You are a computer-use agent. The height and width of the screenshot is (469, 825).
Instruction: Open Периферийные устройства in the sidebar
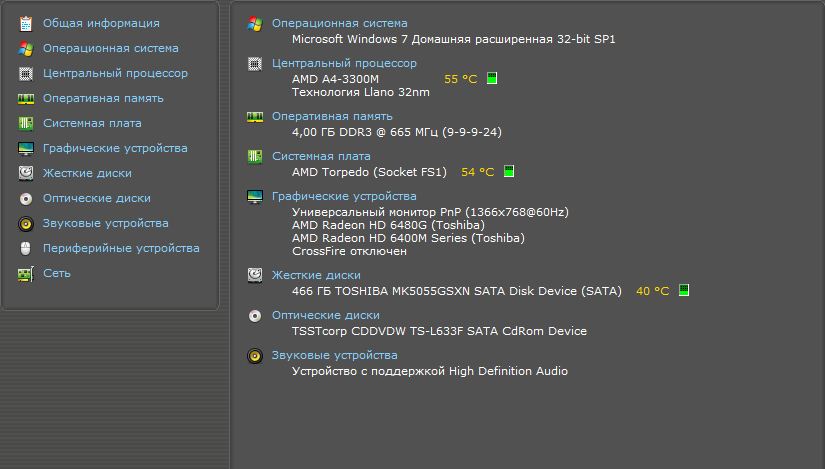[x=121, y=248]
